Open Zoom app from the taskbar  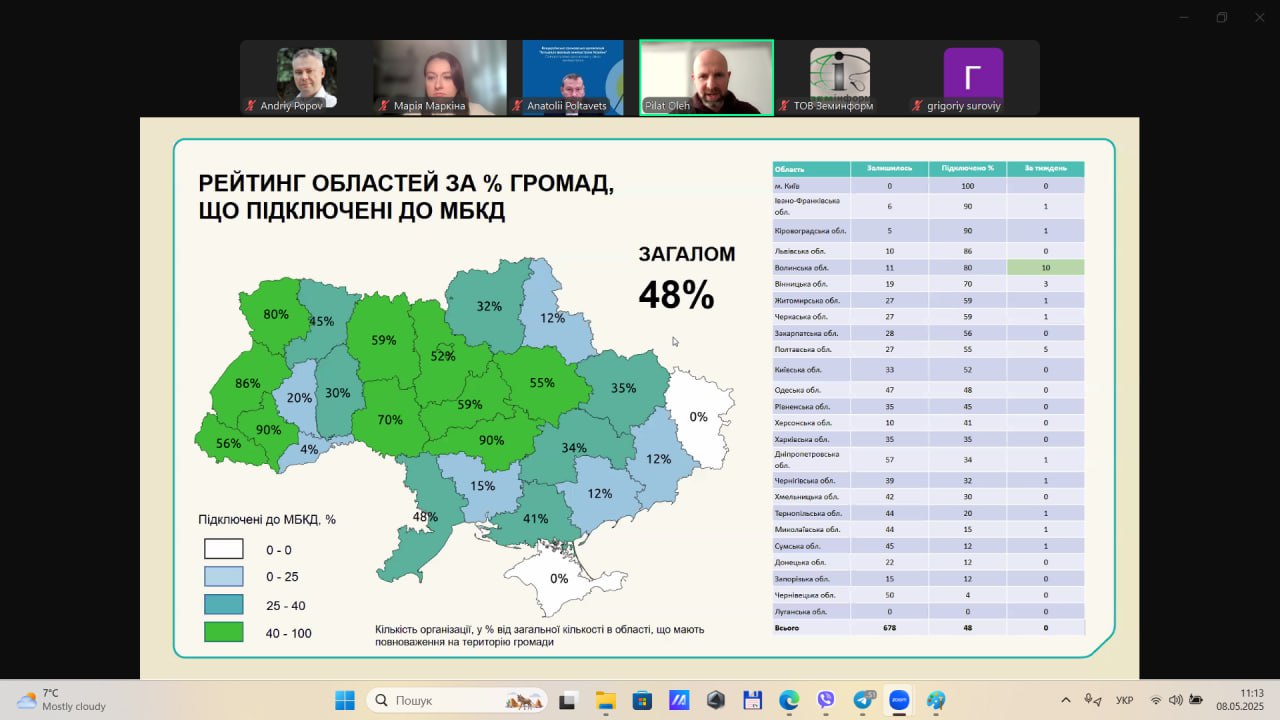(899, 700)
